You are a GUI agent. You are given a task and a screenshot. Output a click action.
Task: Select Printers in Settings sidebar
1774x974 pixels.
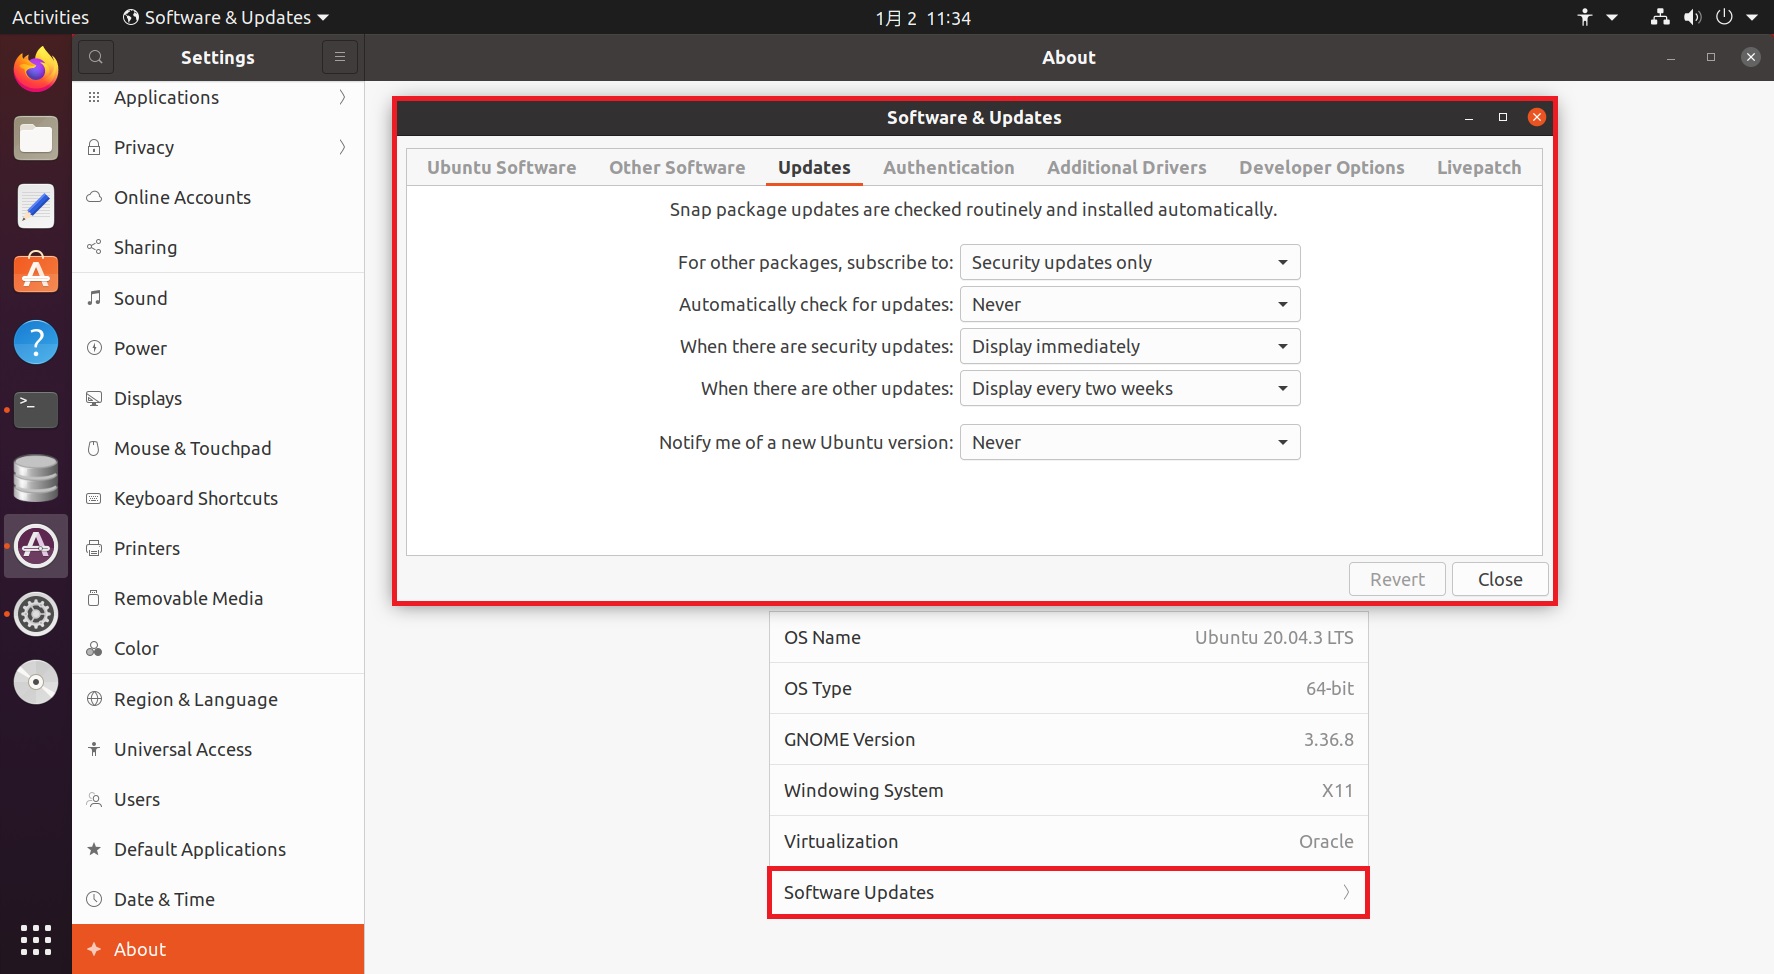click(218, 548)
